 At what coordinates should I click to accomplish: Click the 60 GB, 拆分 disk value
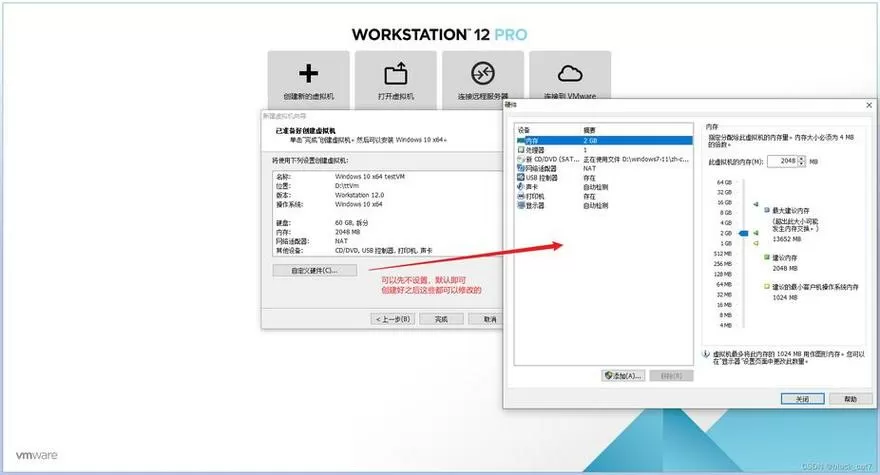[x=352, y=223]
